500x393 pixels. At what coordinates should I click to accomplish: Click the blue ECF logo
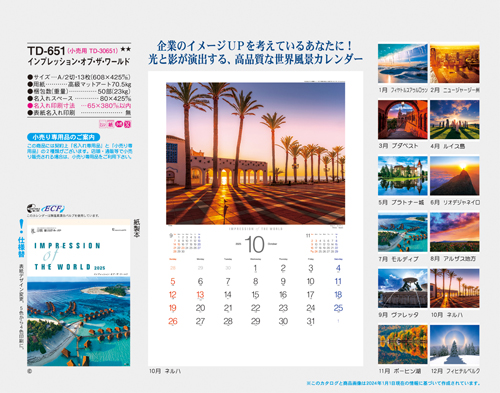53,209
